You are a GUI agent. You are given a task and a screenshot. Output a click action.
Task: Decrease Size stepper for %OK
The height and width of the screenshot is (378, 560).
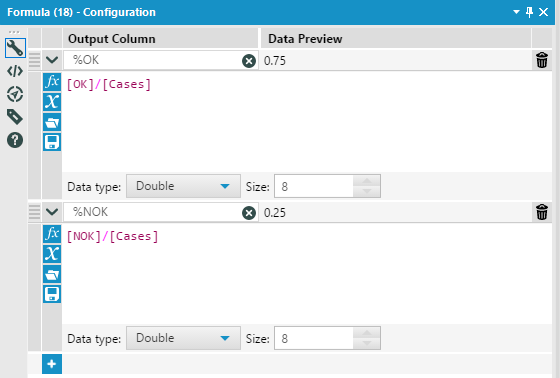coord(367,192)
